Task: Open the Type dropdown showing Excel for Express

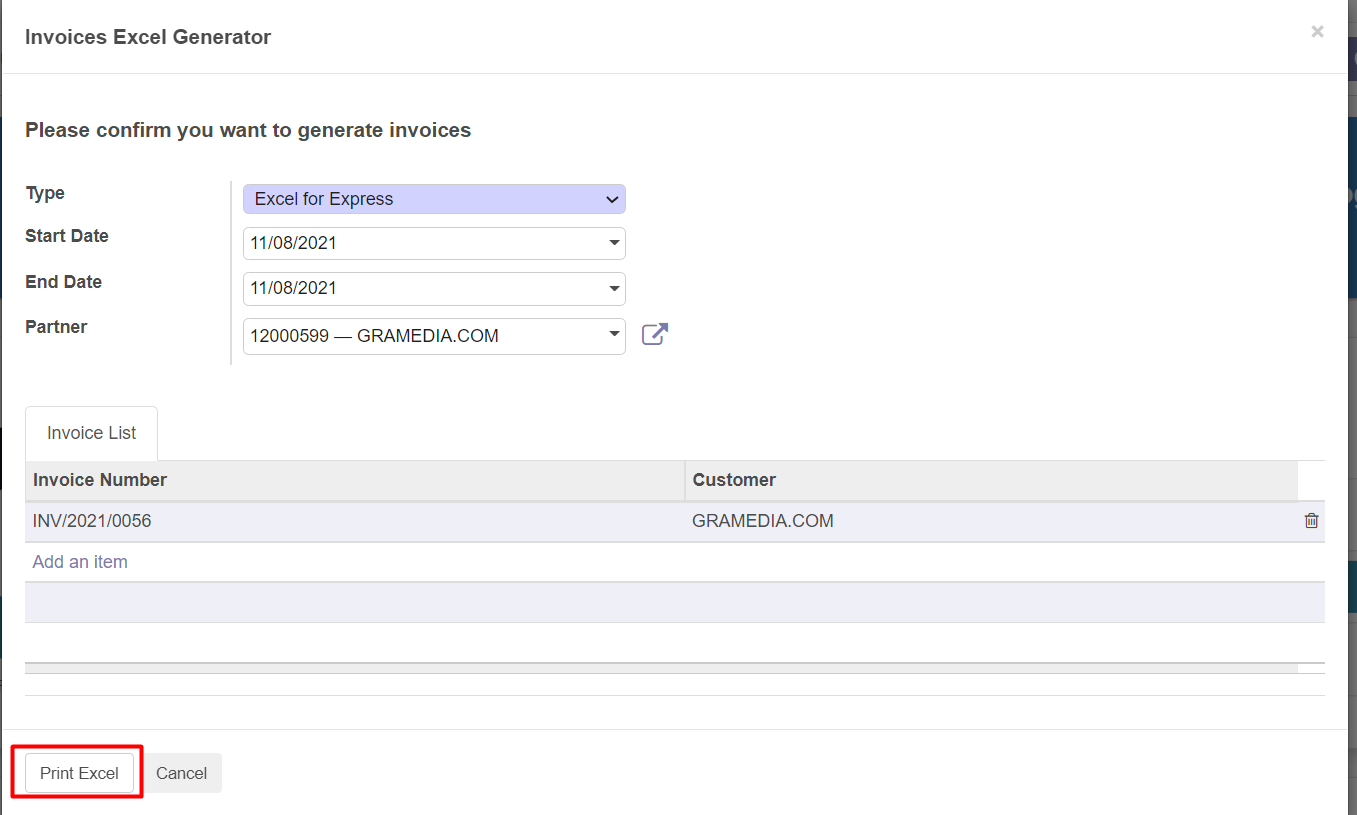Action: pos(434,199)
